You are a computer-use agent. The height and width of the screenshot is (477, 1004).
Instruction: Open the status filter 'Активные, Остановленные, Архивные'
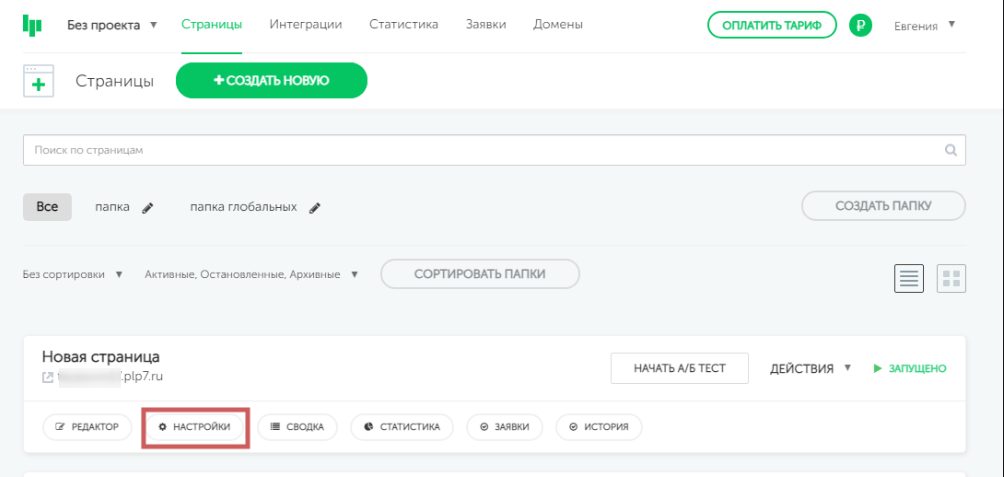[x=250, y=274]
